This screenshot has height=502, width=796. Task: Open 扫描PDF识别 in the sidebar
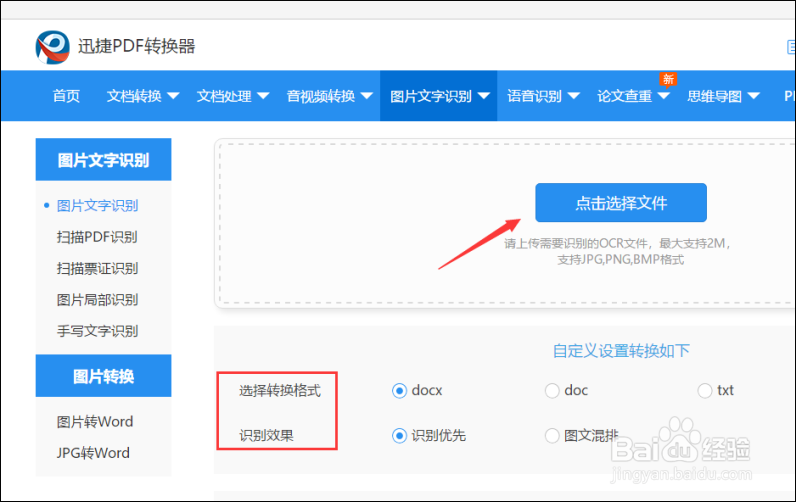click(97, 237)
